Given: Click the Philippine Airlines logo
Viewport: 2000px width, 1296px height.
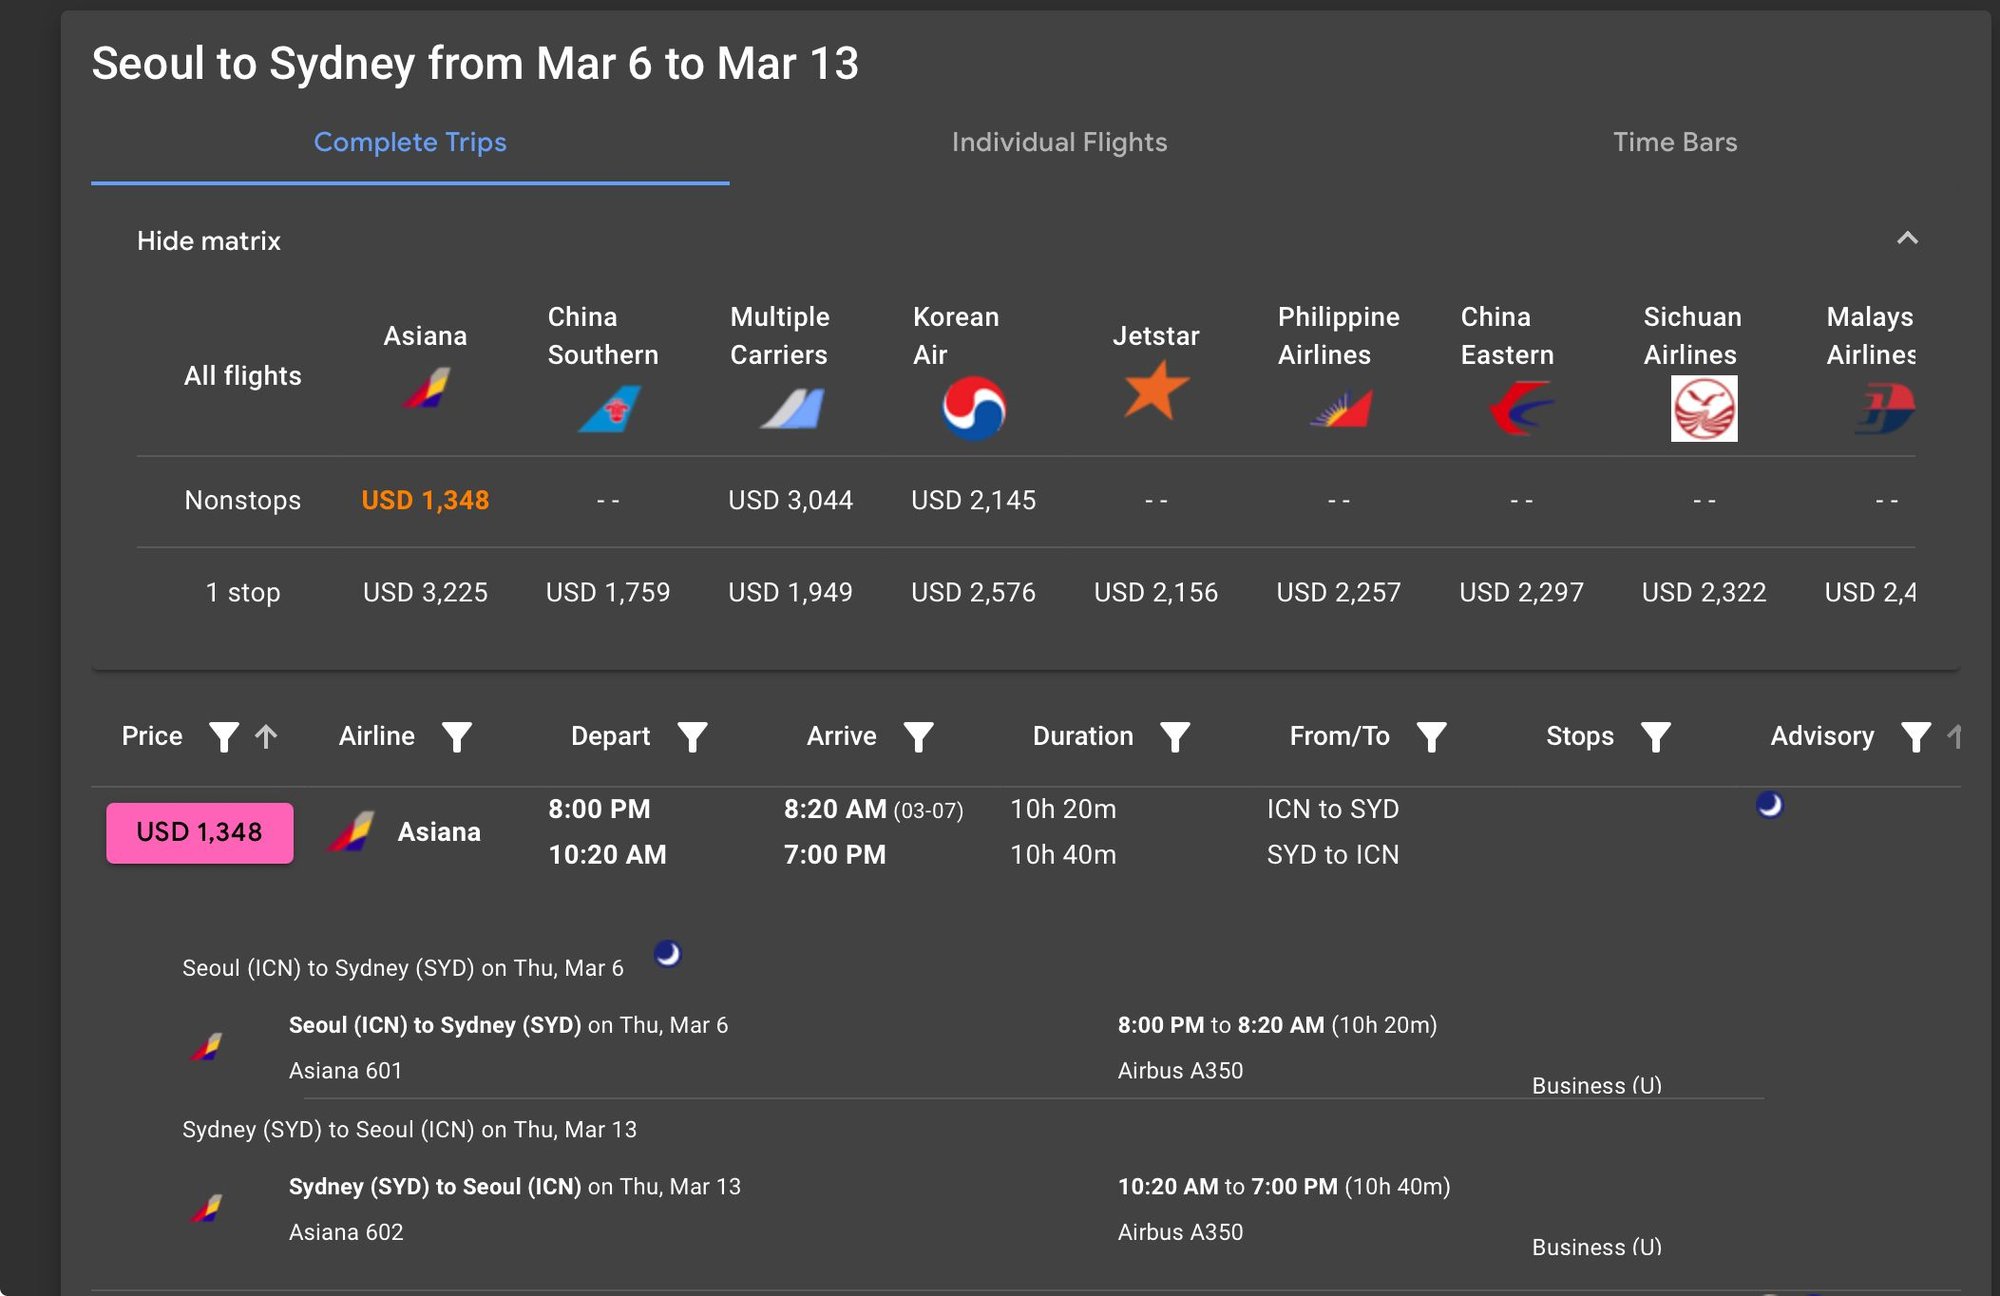Looking at the screenshot, I should 1340,409.
